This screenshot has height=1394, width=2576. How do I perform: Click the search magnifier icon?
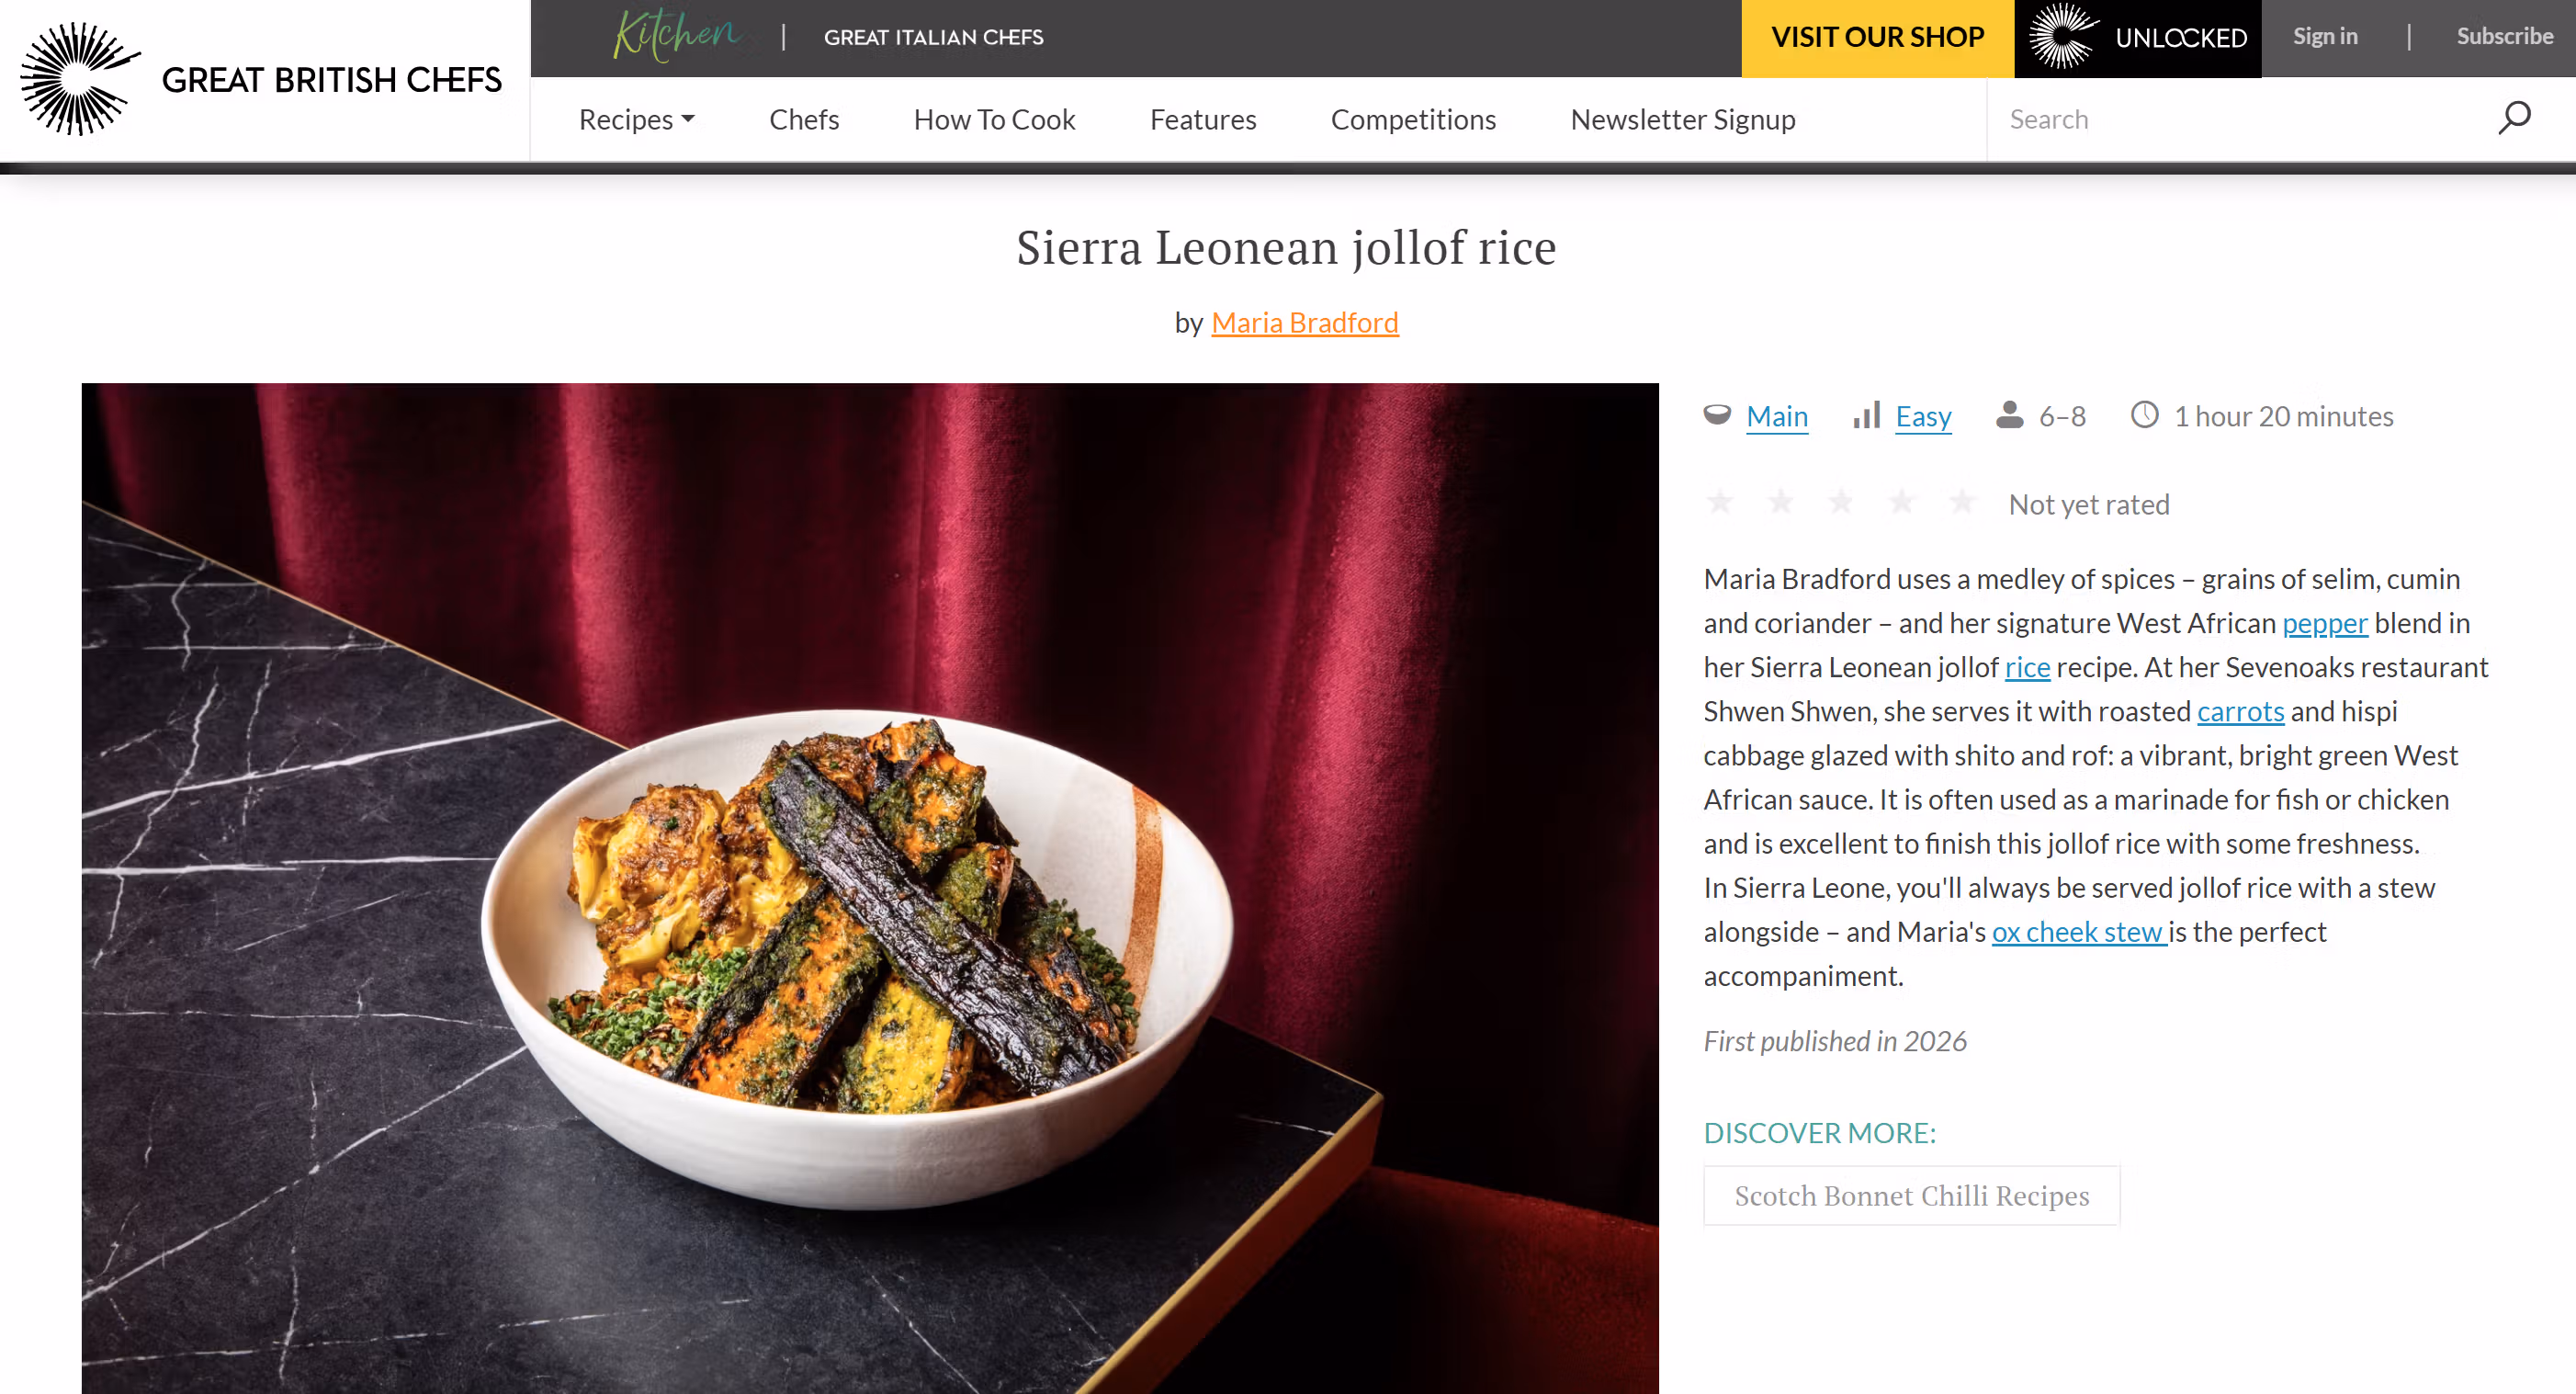2513,118
